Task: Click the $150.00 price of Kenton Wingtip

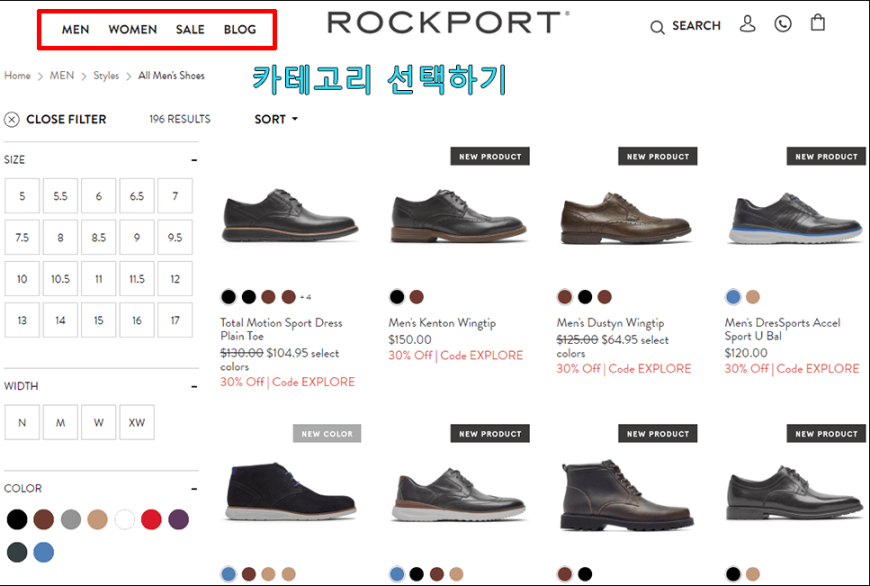Action: click(410, 340)
